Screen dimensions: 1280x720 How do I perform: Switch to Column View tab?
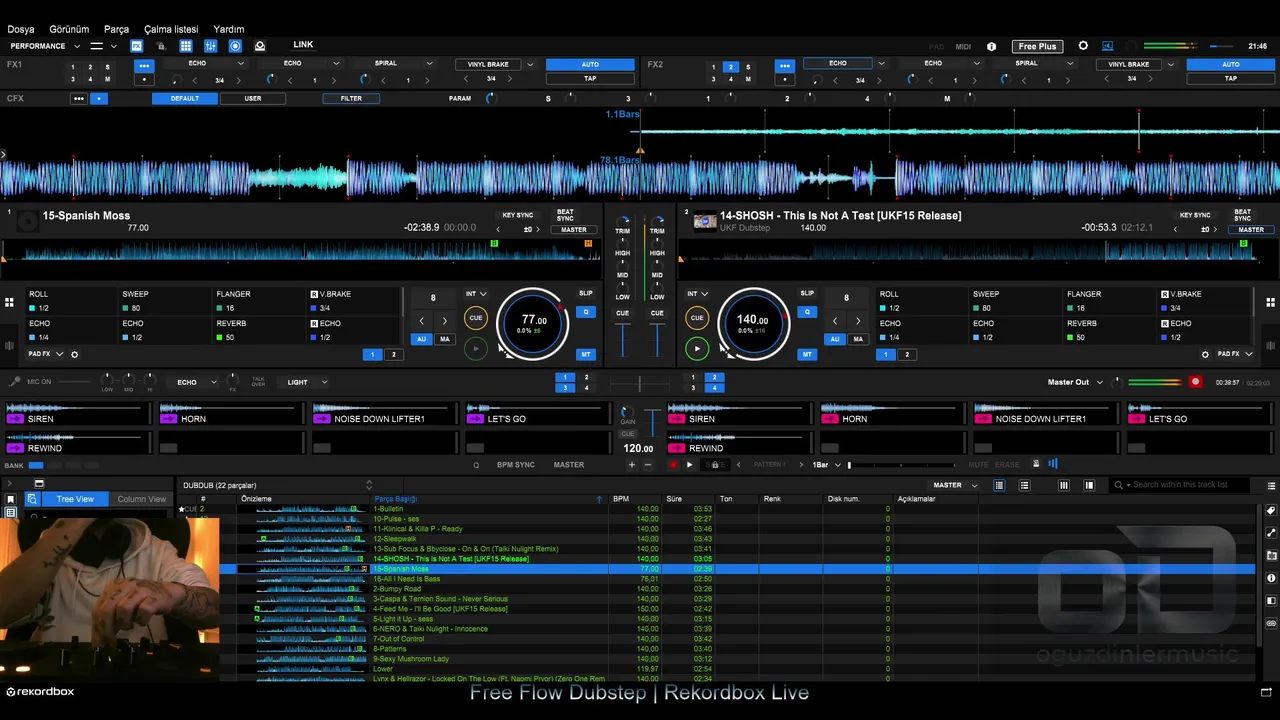(141, 499)
